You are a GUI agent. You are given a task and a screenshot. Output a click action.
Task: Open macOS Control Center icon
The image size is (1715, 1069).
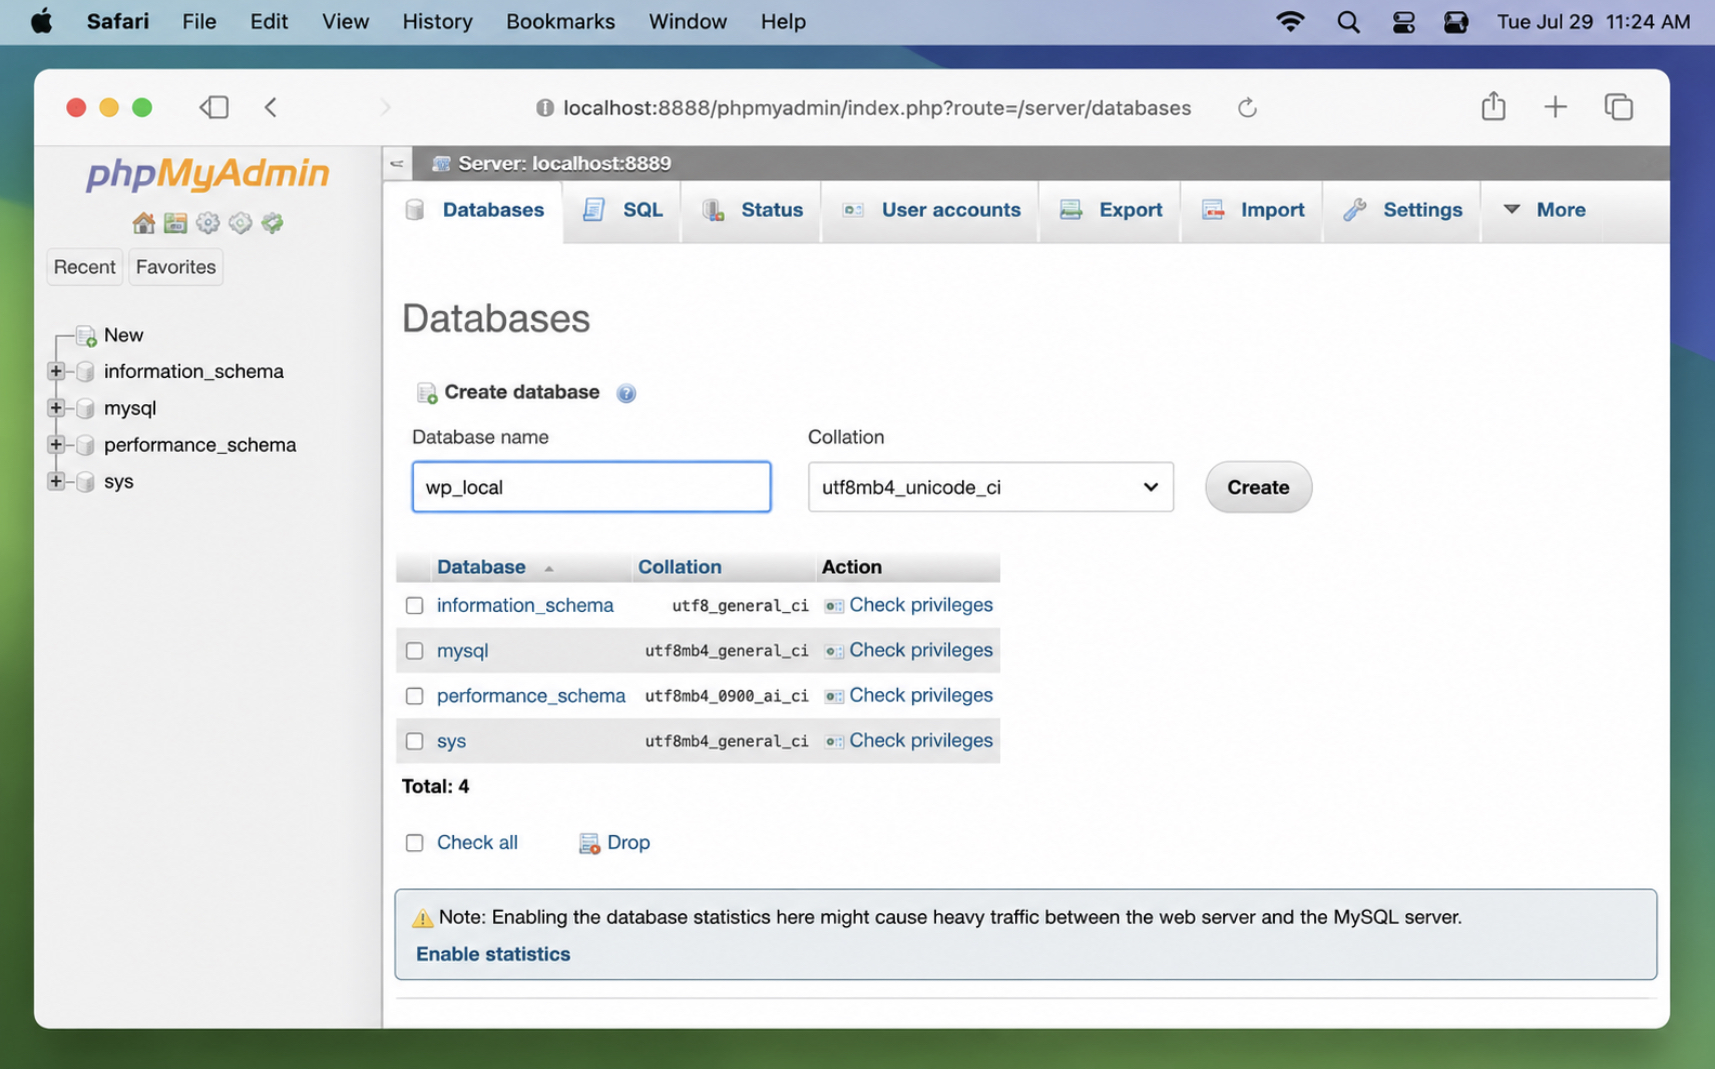(x=1403, y=22)
